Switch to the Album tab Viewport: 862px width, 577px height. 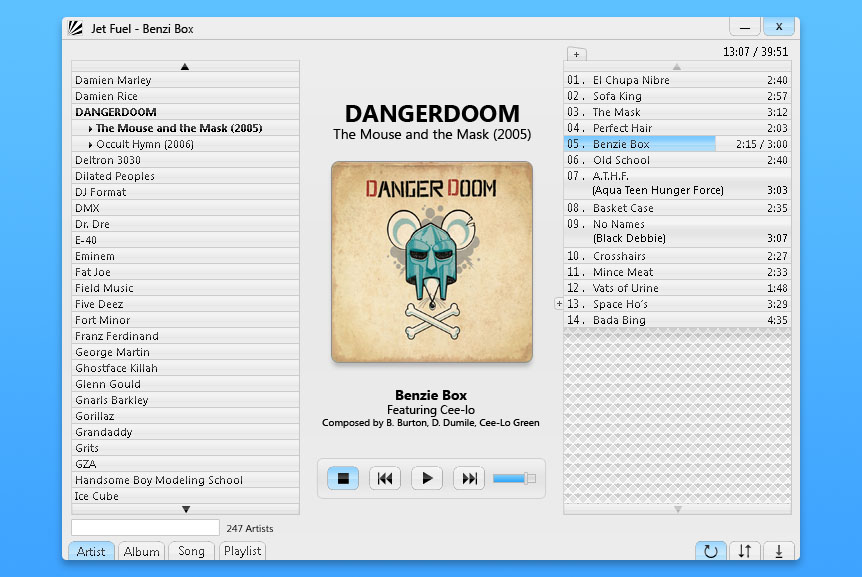pos(141,551)
